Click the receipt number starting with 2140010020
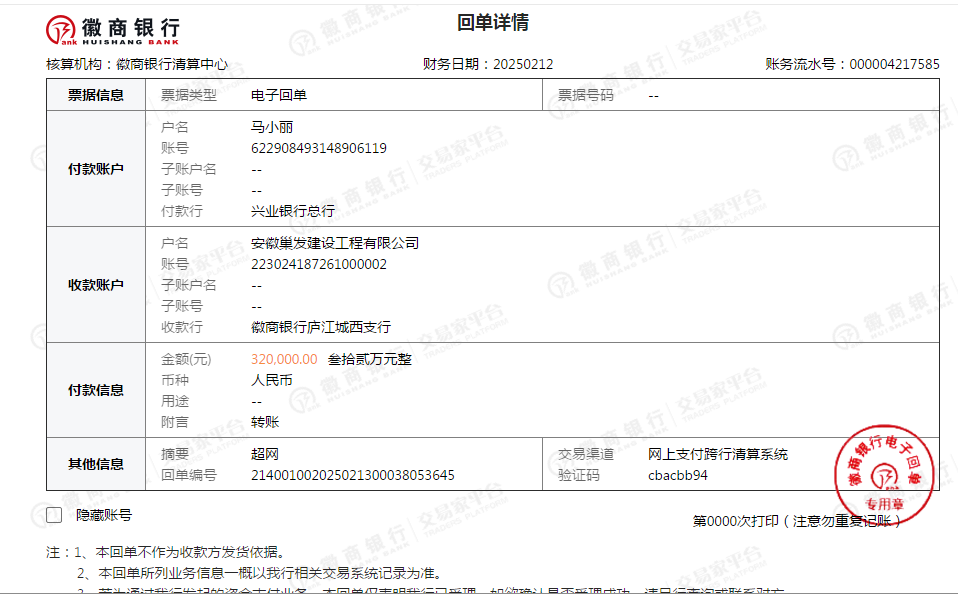958x595 pixels. point(352,475)
